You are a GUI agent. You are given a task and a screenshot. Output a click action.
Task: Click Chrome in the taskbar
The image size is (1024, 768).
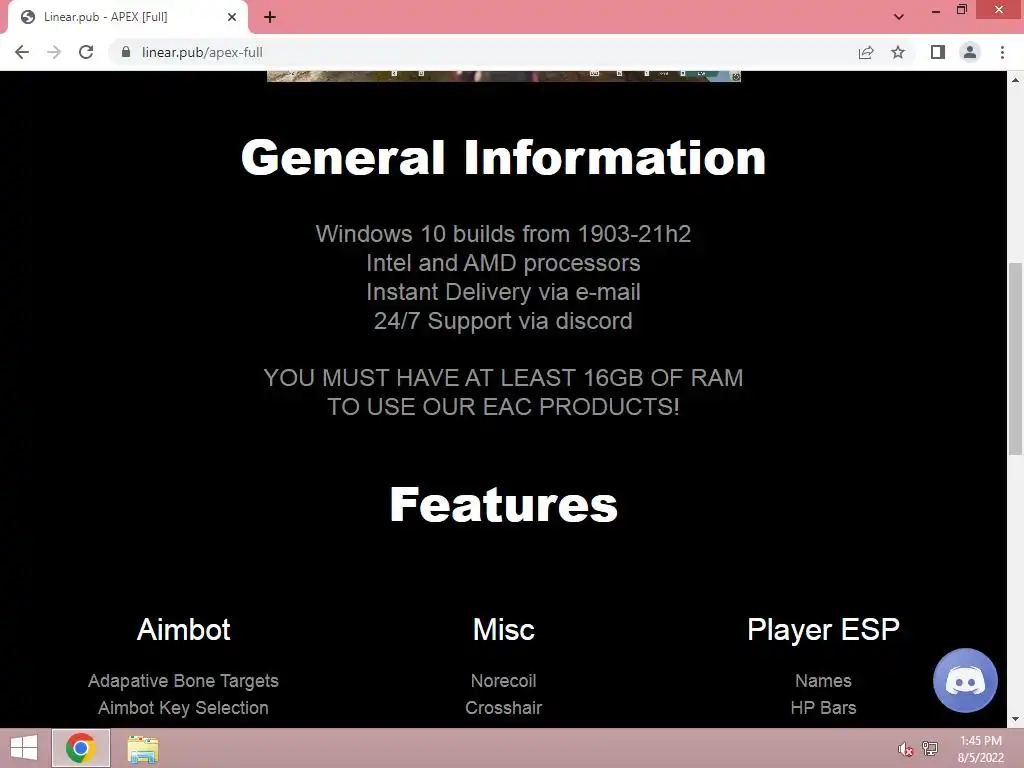80,748
